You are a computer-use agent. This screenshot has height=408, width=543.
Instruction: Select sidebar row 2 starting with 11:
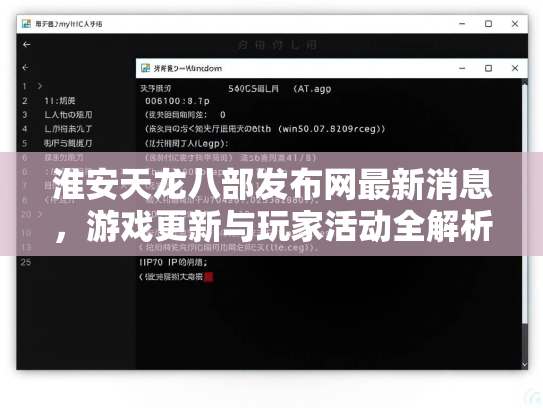coord(60,100)
